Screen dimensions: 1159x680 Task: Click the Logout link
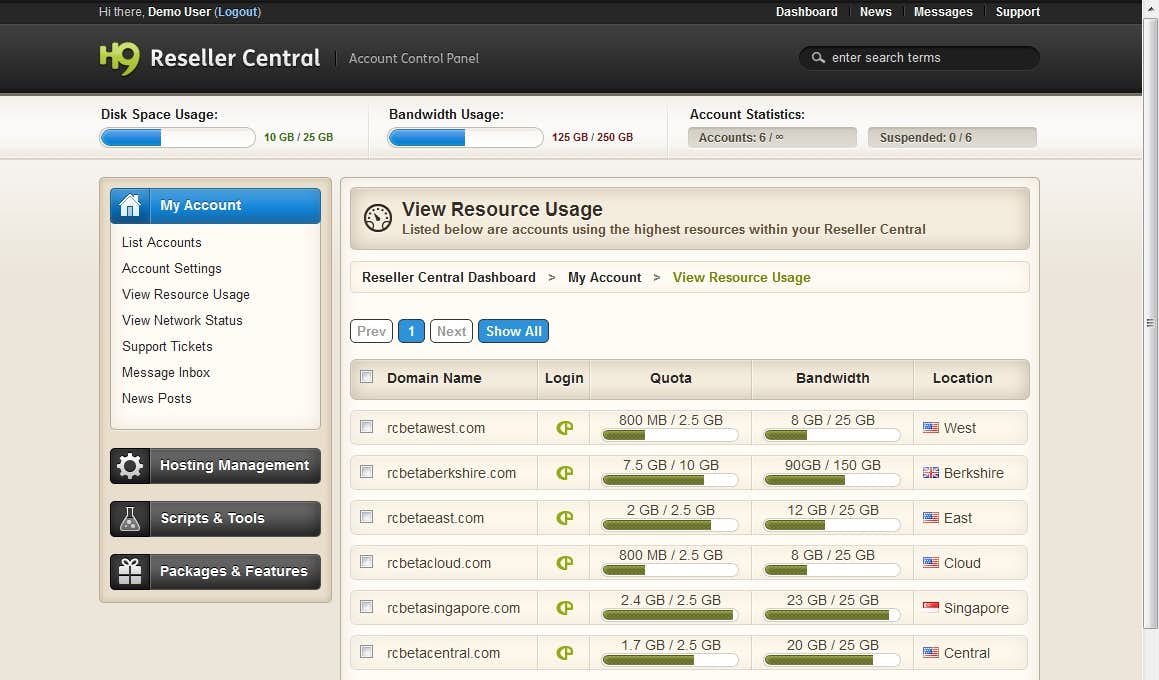[x=237, y=12]
